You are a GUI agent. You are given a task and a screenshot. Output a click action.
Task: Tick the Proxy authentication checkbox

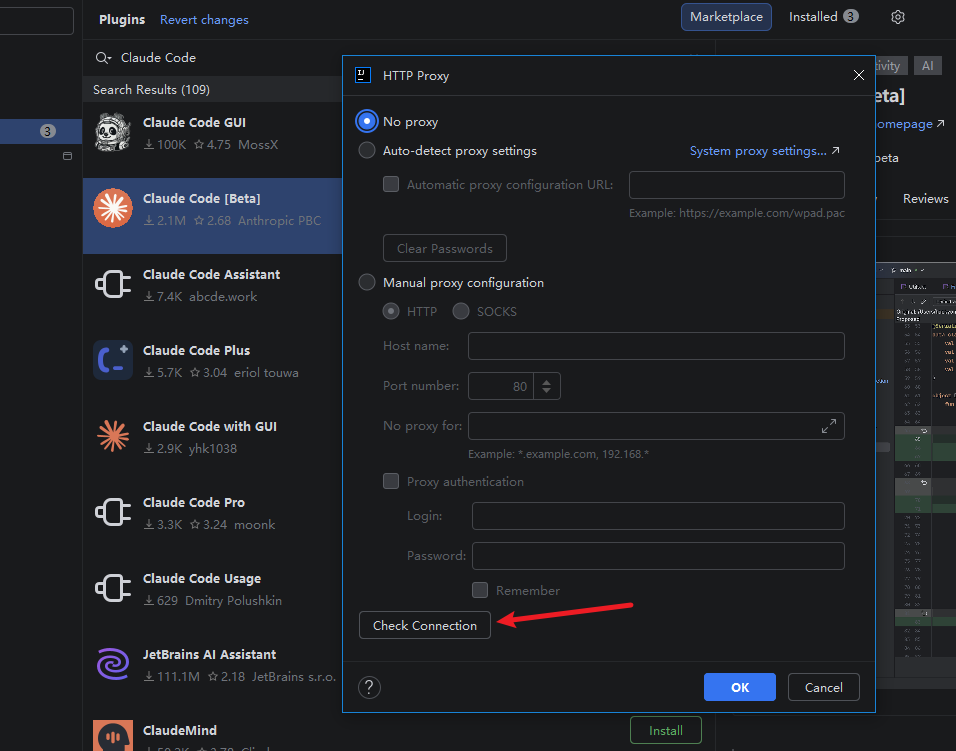point(391,481)
